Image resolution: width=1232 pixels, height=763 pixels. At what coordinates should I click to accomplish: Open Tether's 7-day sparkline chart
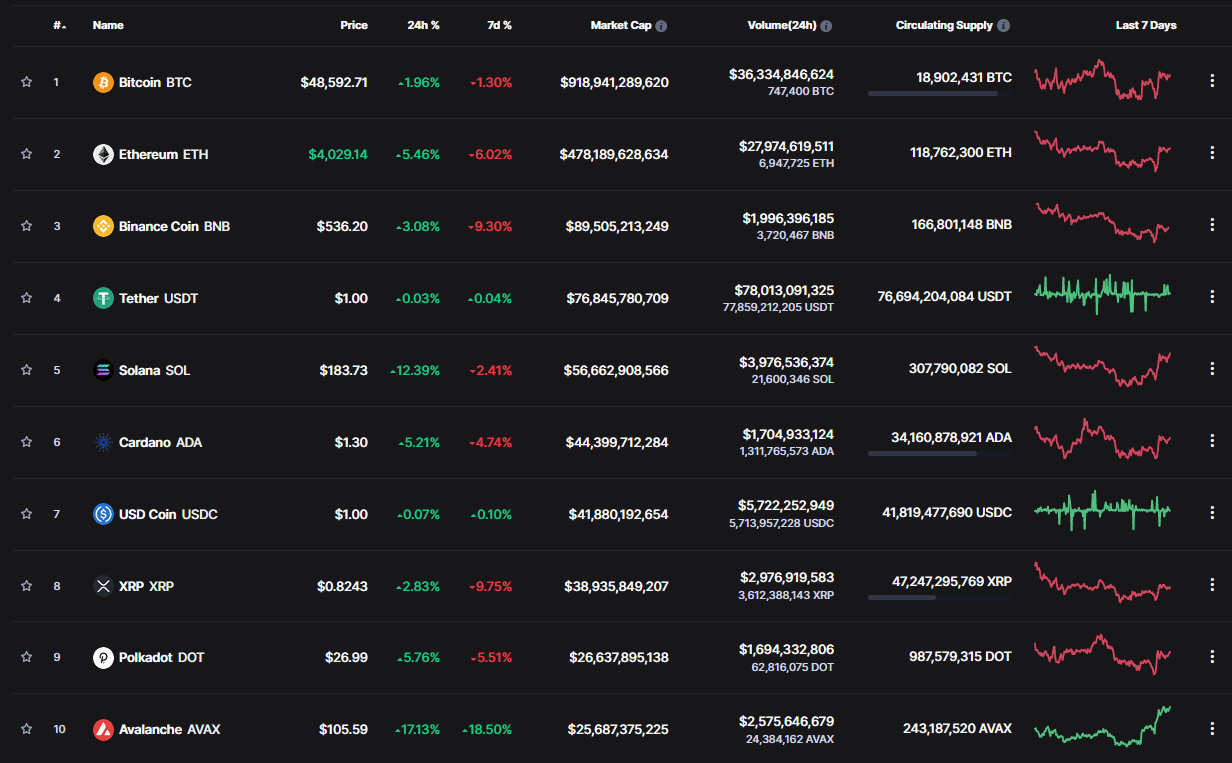point(1102,295)
